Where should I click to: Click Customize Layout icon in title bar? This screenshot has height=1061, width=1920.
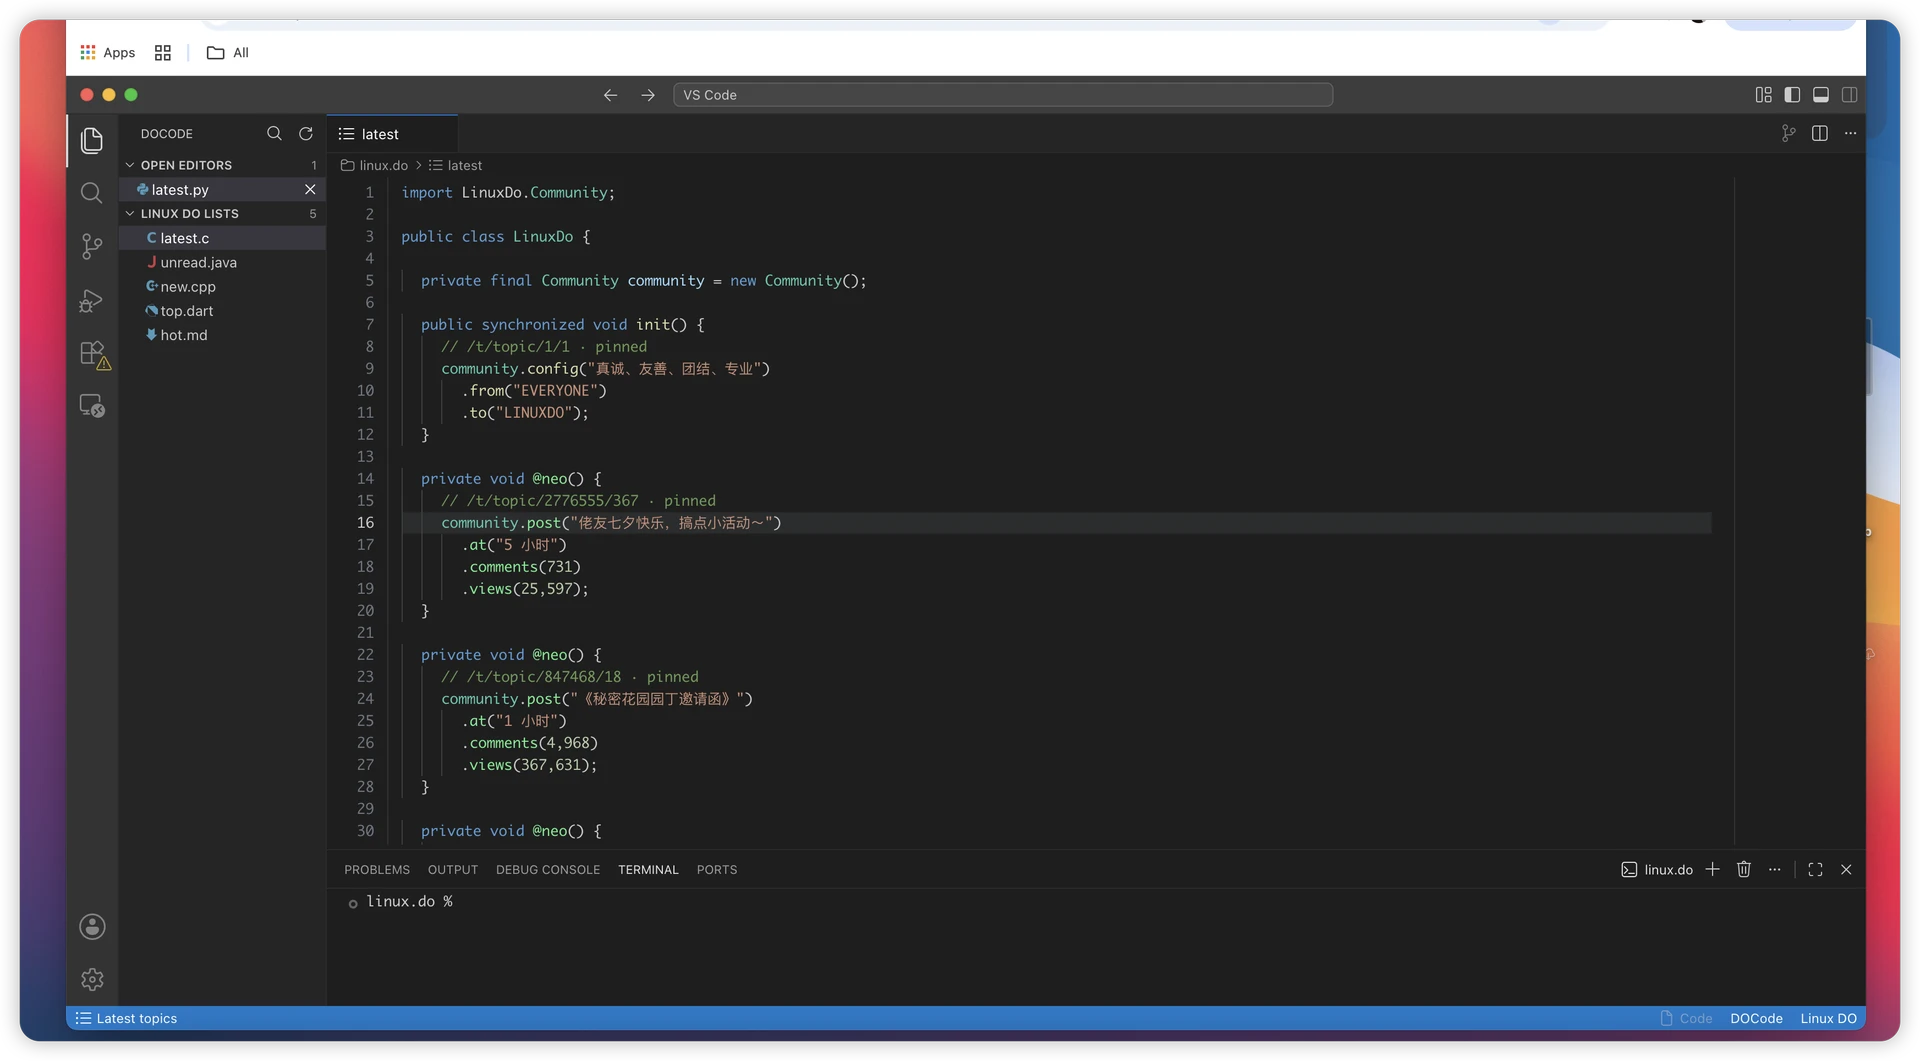(1763, 95)
